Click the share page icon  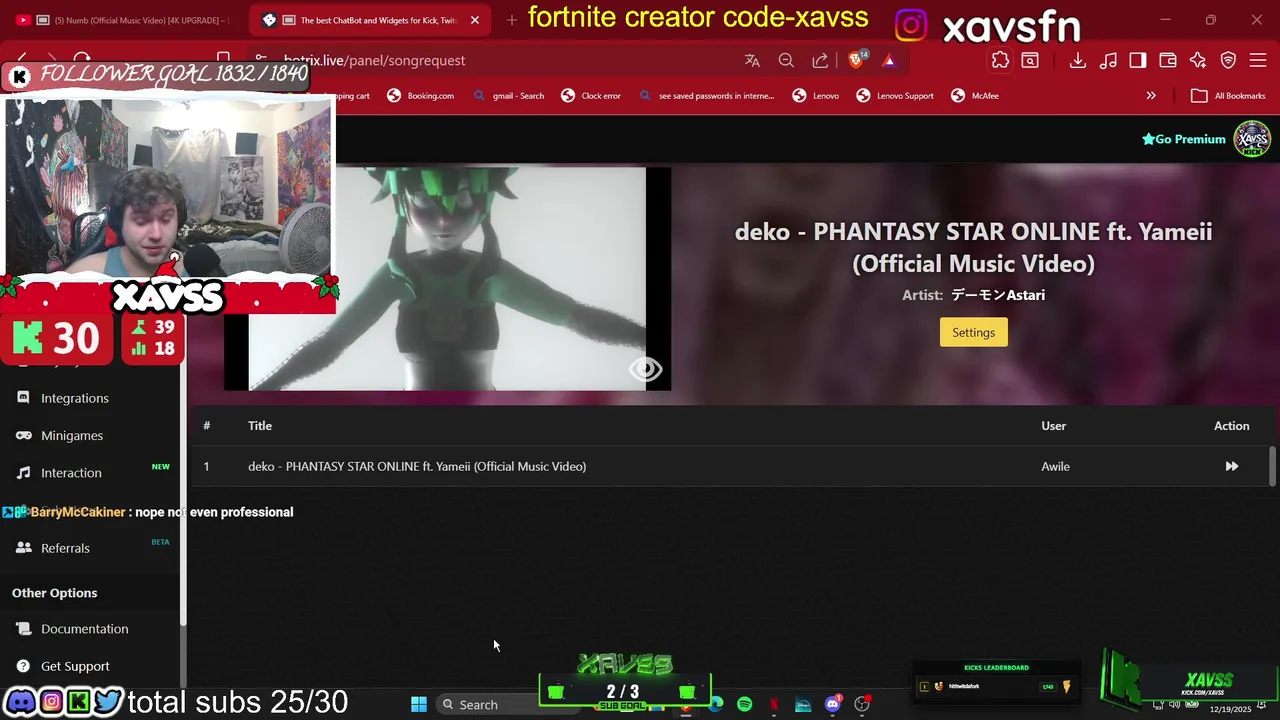coord(820,60)
